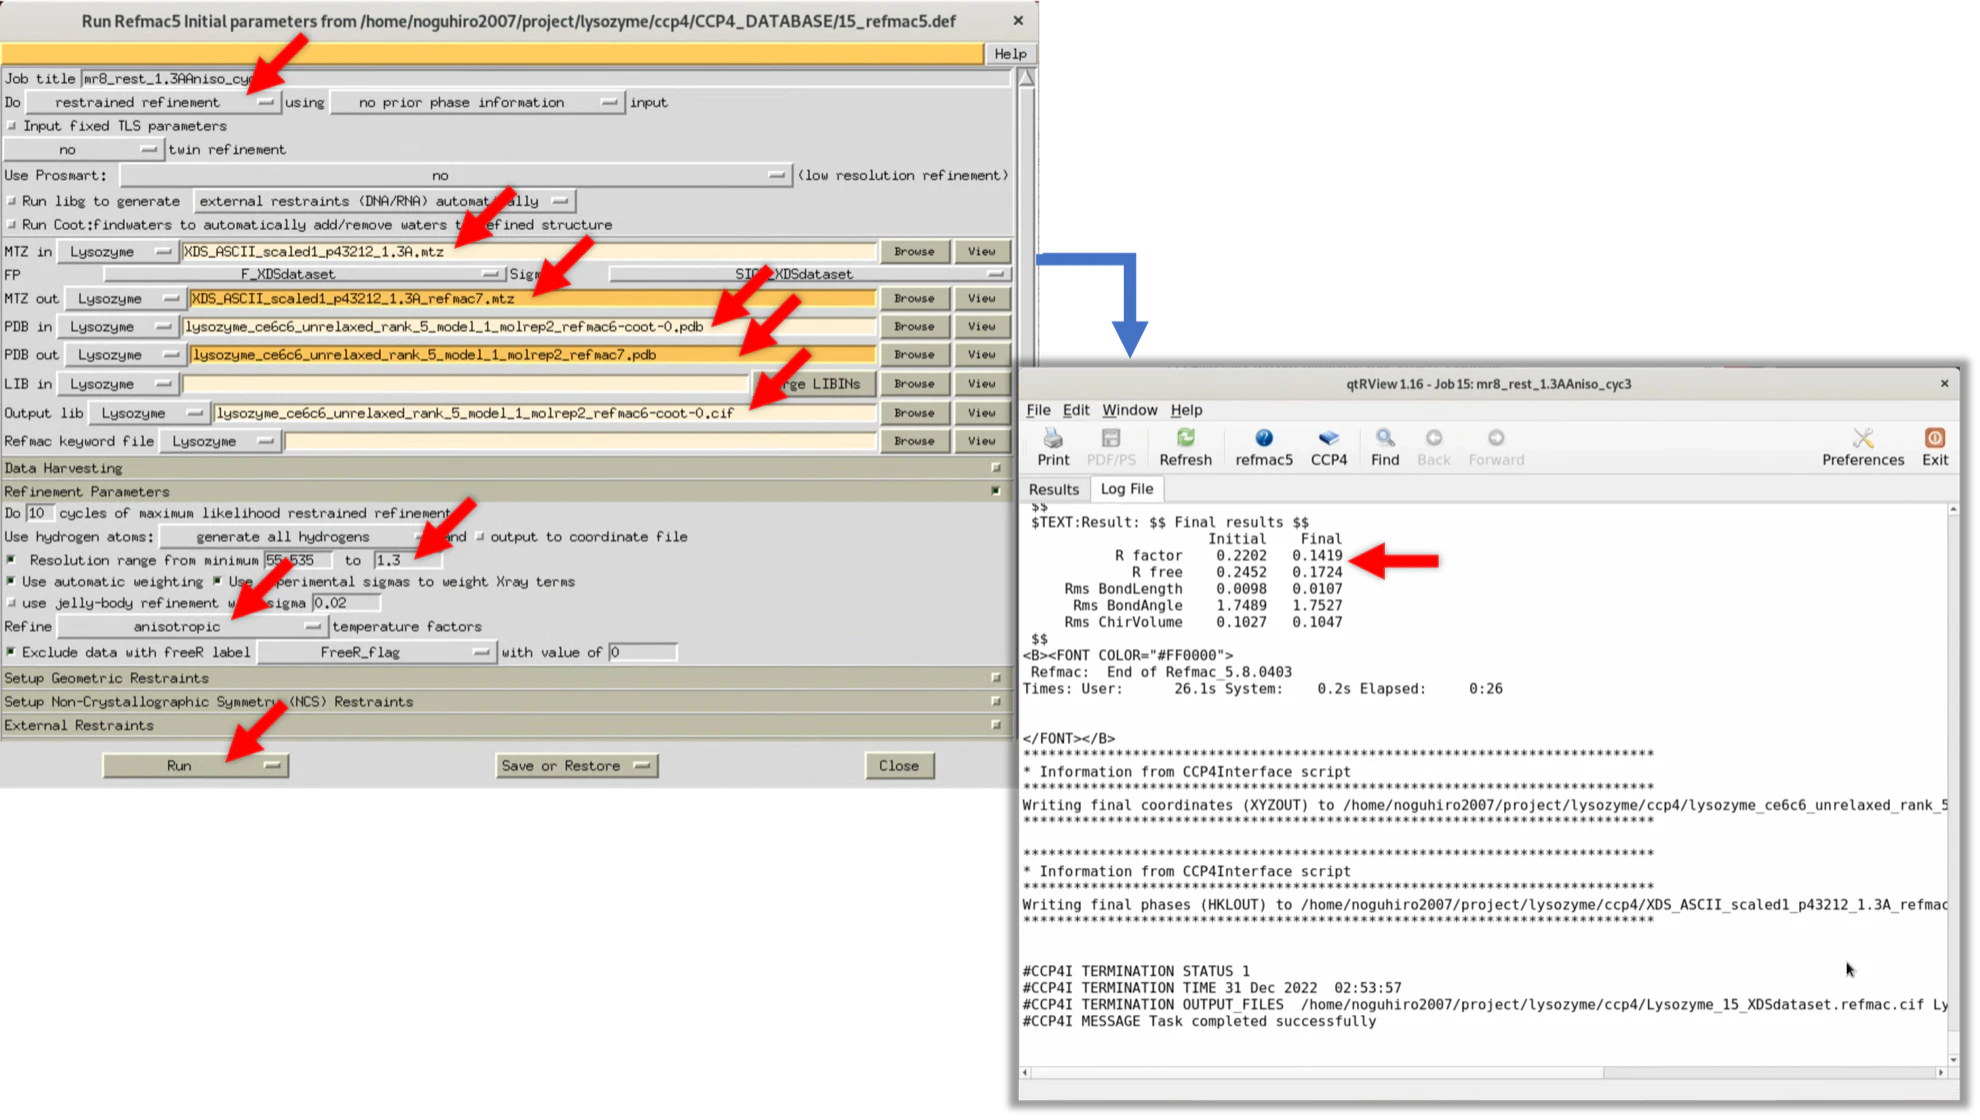Open the refmac5 help icon
The width and height of the screenshot is (1980, 1120).
click(1264, 438)
